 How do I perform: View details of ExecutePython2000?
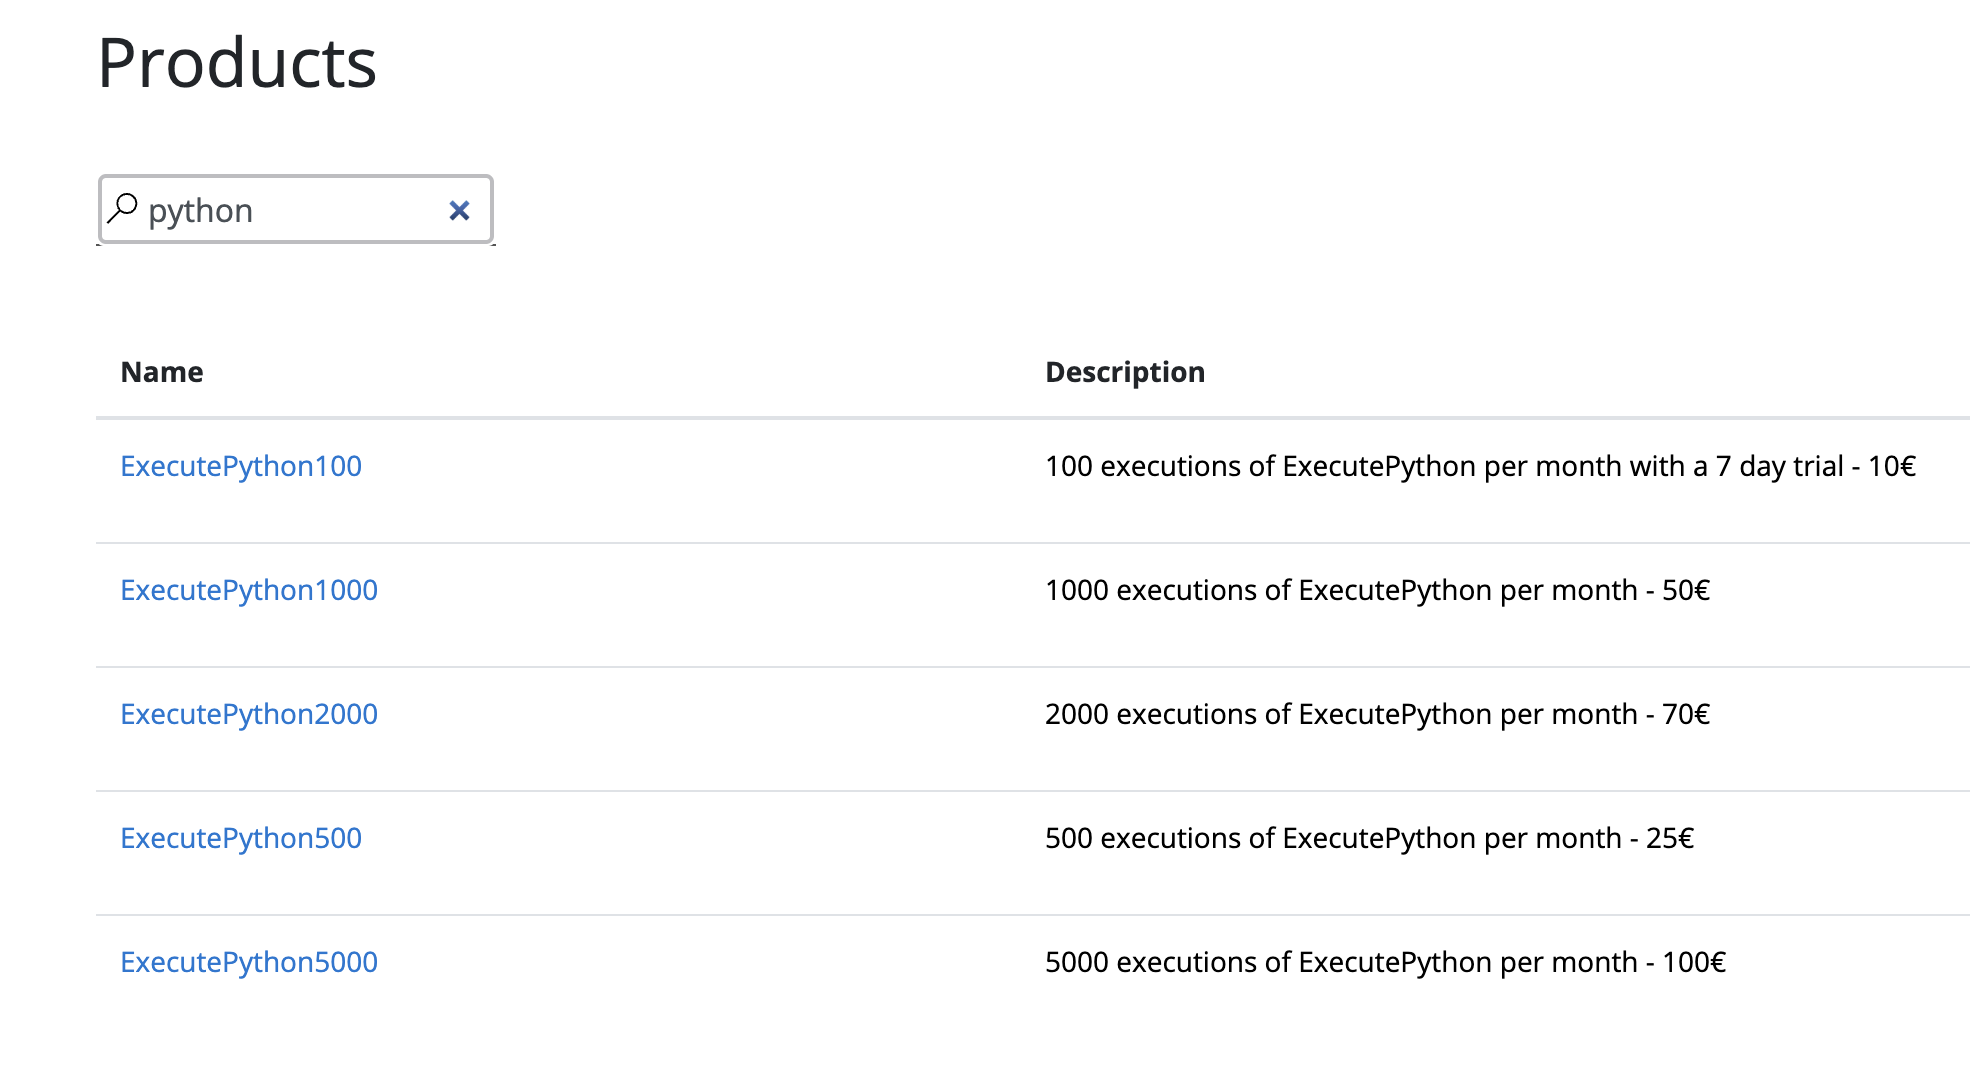coord(249,714)
